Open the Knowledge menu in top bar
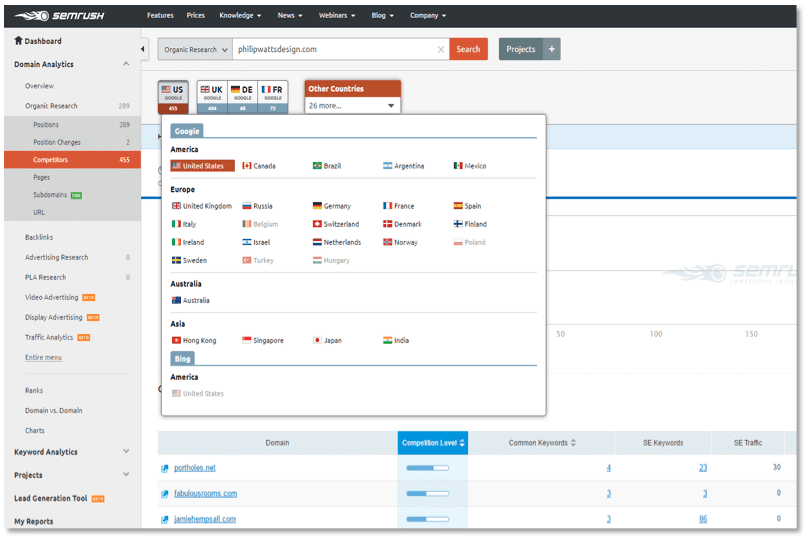 pos(240,16)
